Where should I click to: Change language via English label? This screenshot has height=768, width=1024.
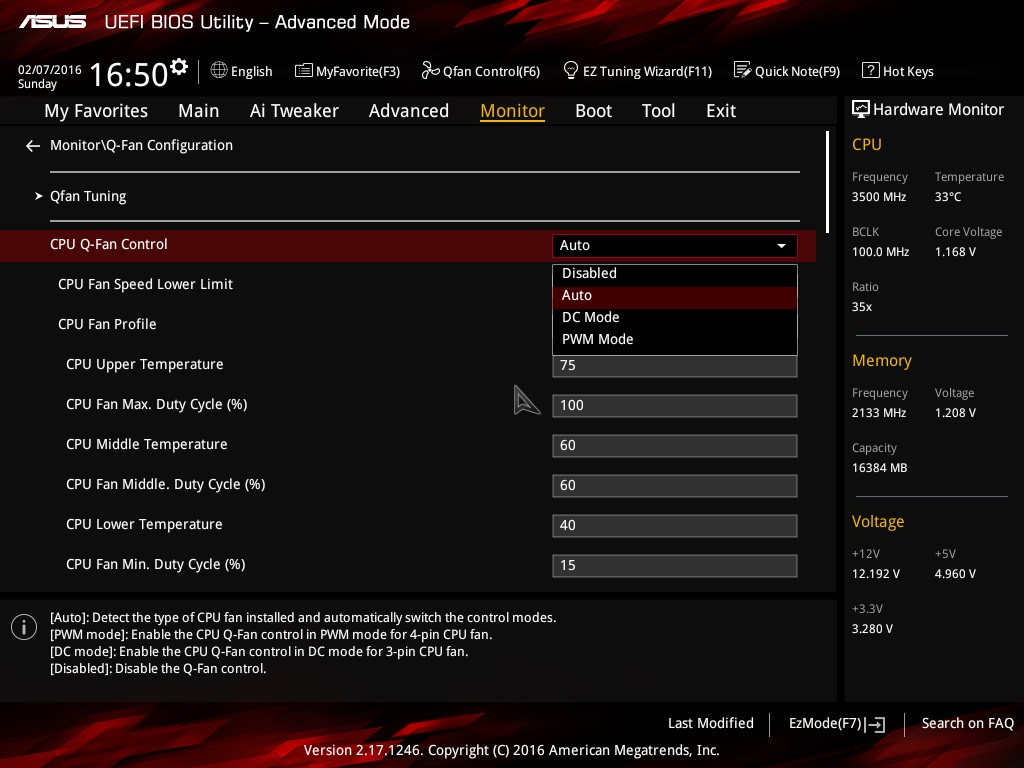tap(251, 71)
